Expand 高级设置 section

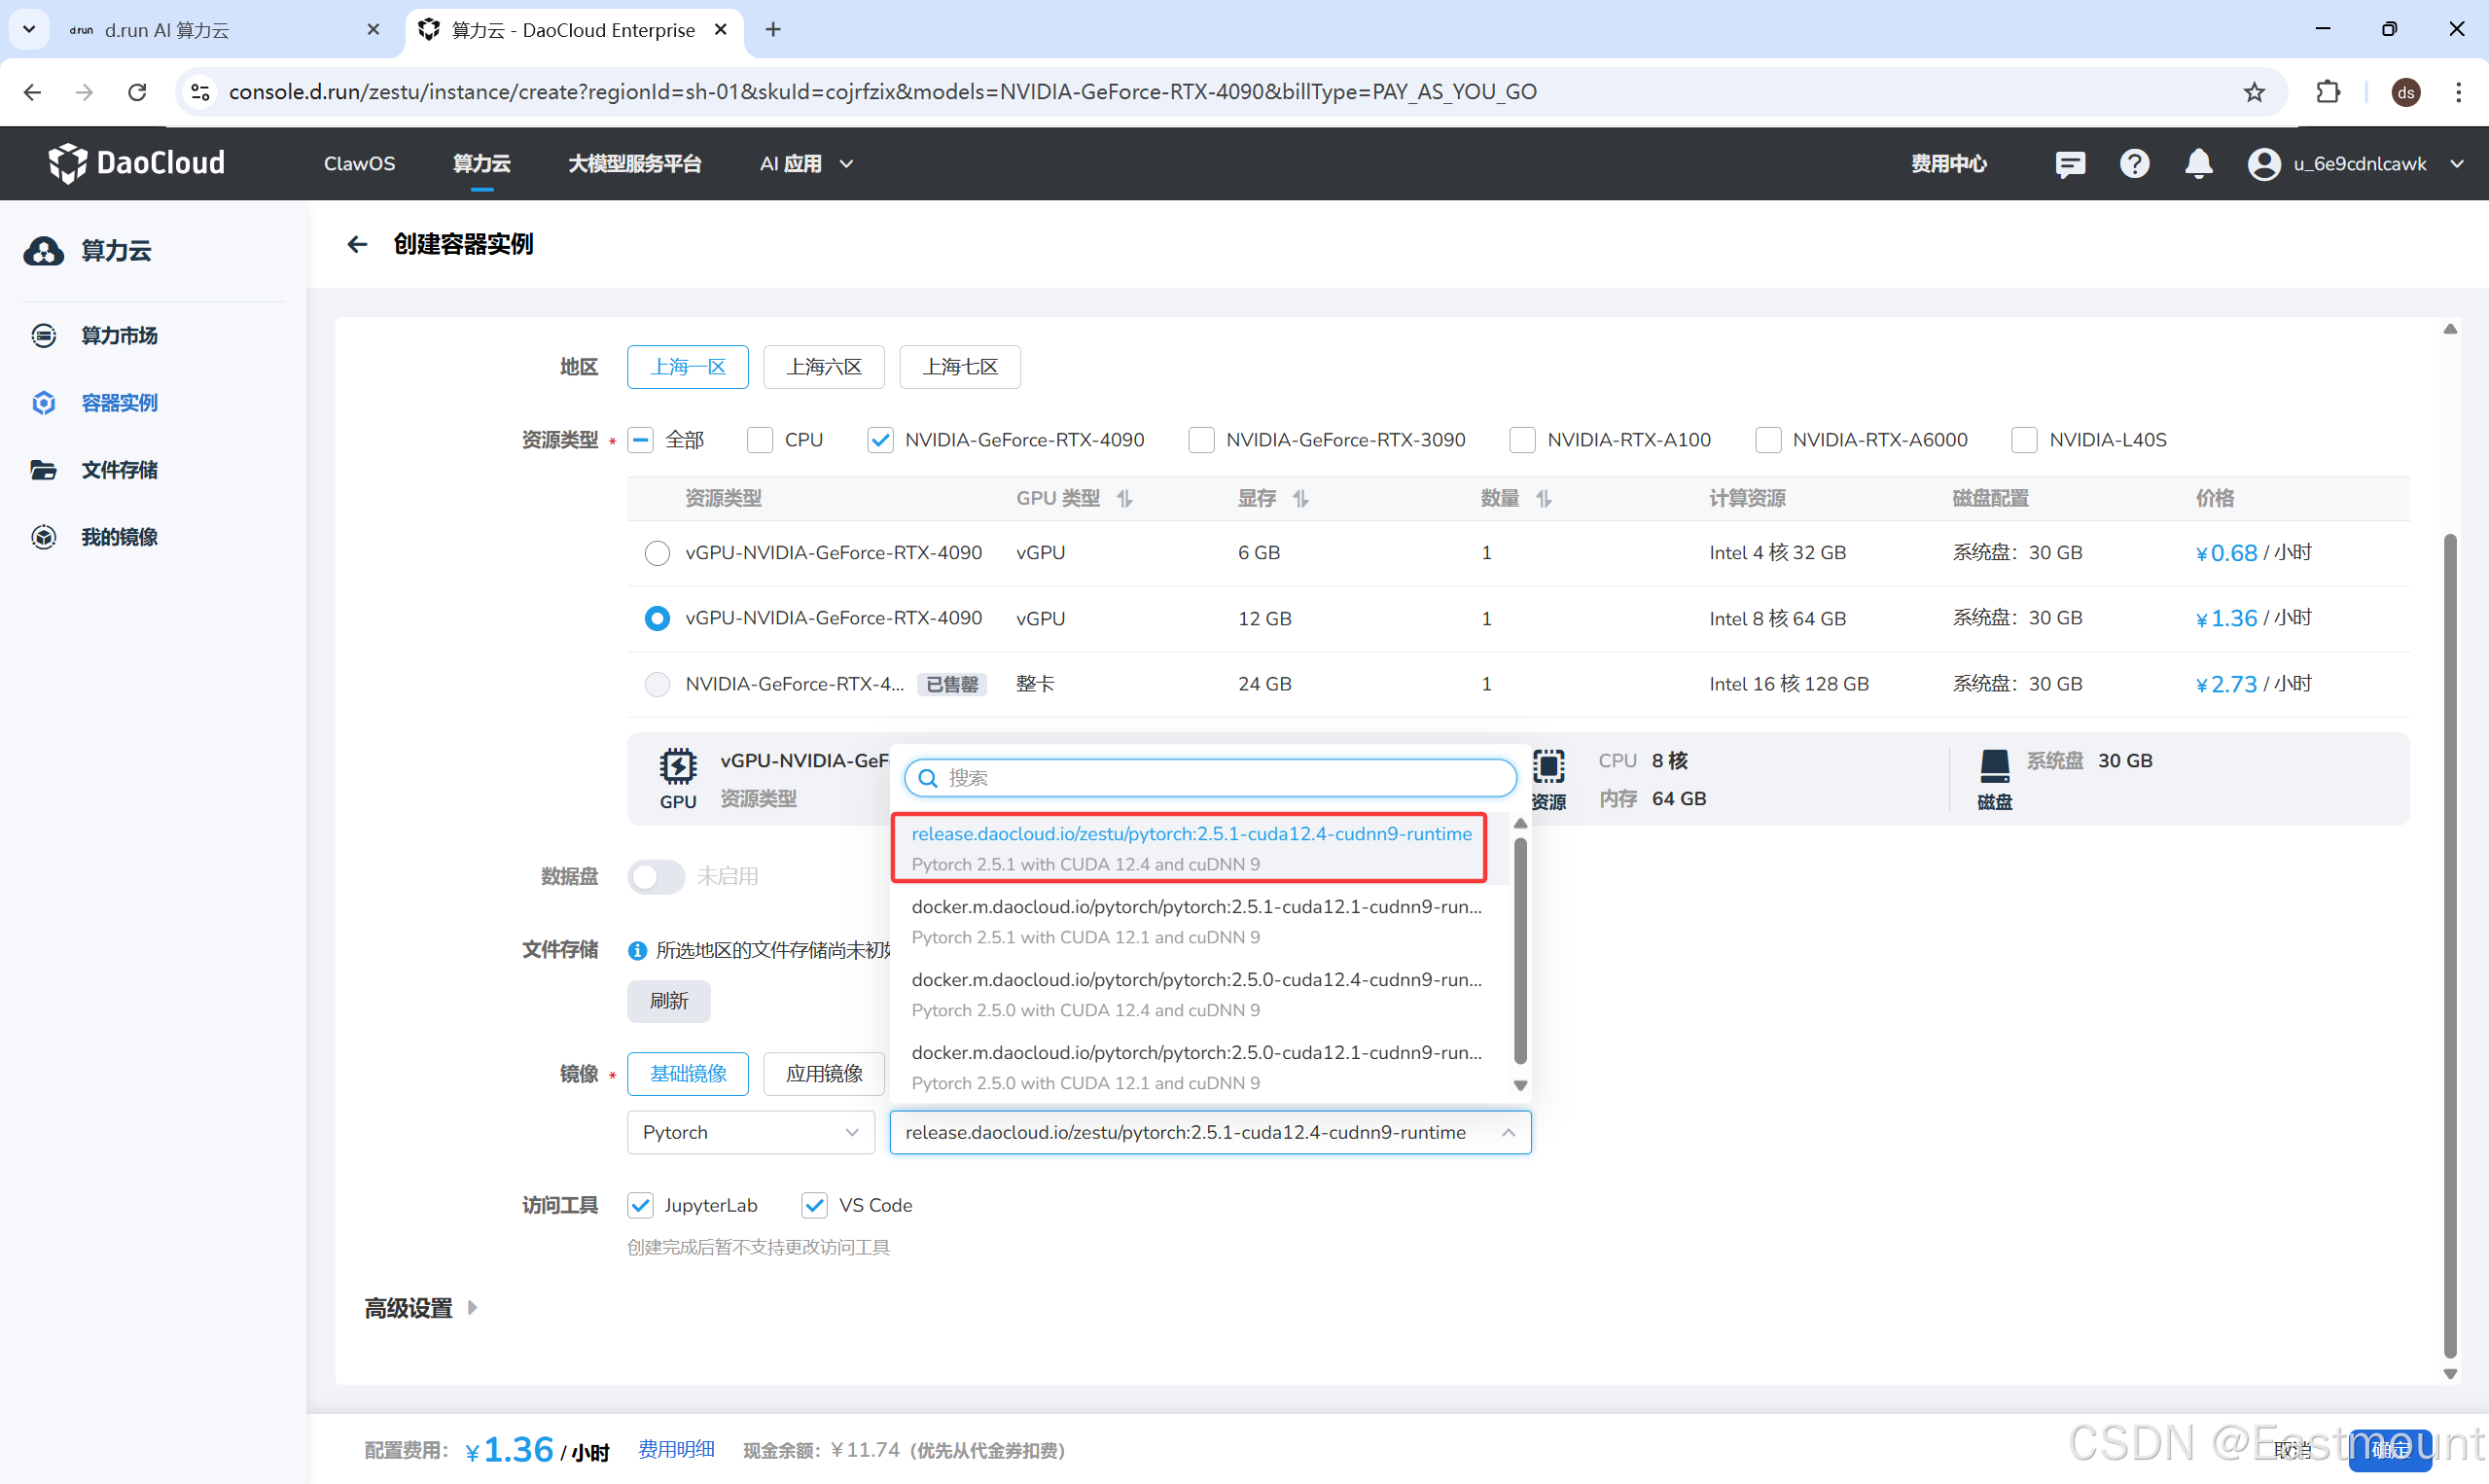421,1308
